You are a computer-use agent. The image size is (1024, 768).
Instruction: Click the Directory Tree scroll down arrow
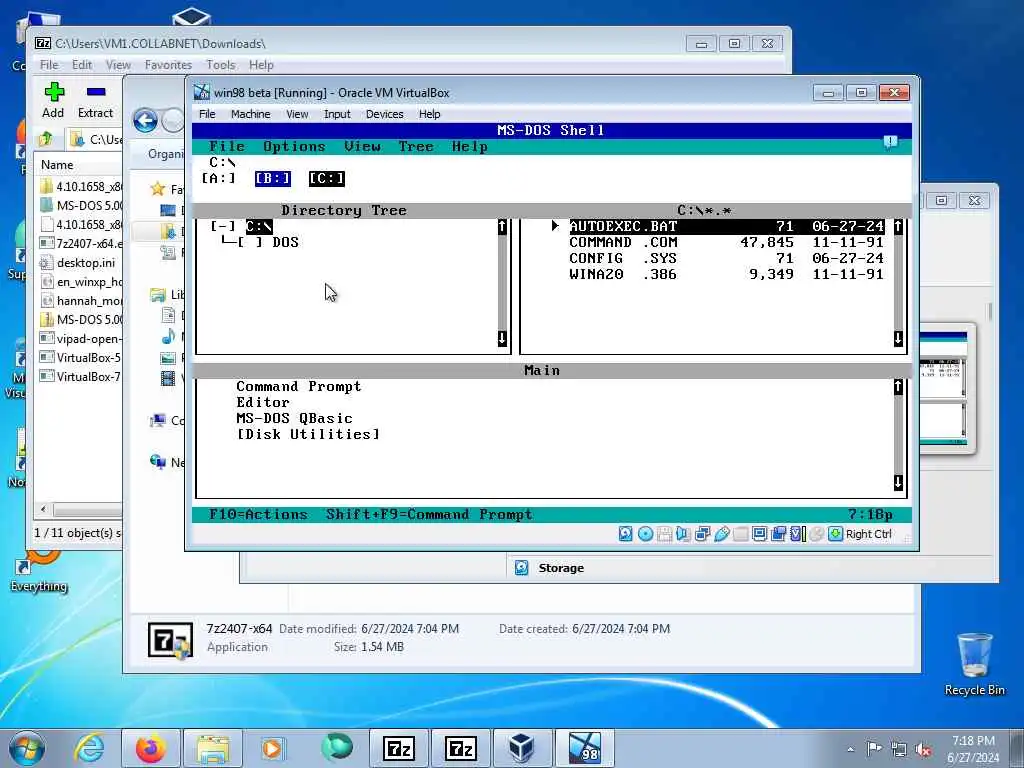pyautogui.click(x=502, y=338)
